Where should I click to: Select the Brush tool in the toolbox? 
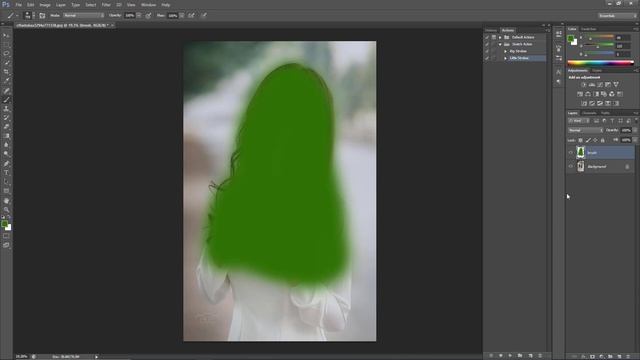(6, 100)
